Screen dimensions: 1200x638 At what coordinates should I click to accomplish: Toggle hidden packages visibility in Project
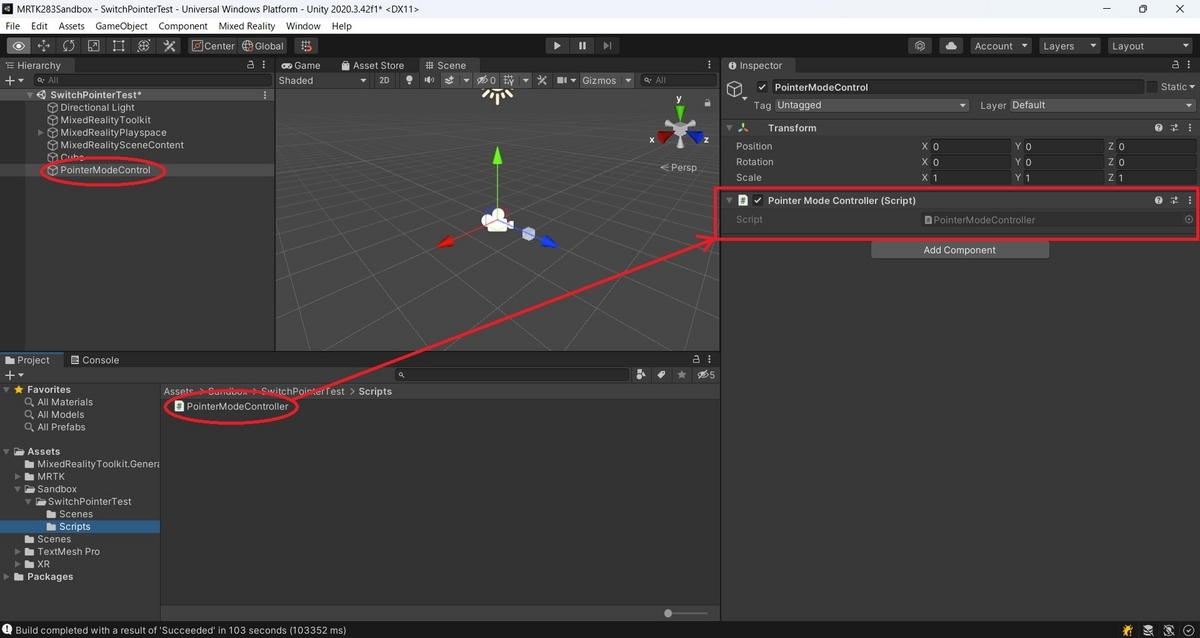pos(705,375)
